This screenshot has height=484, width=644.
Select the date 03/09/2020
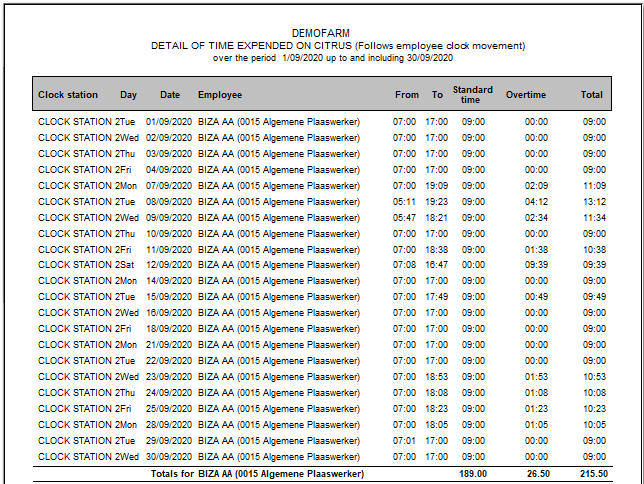point(169,154)
